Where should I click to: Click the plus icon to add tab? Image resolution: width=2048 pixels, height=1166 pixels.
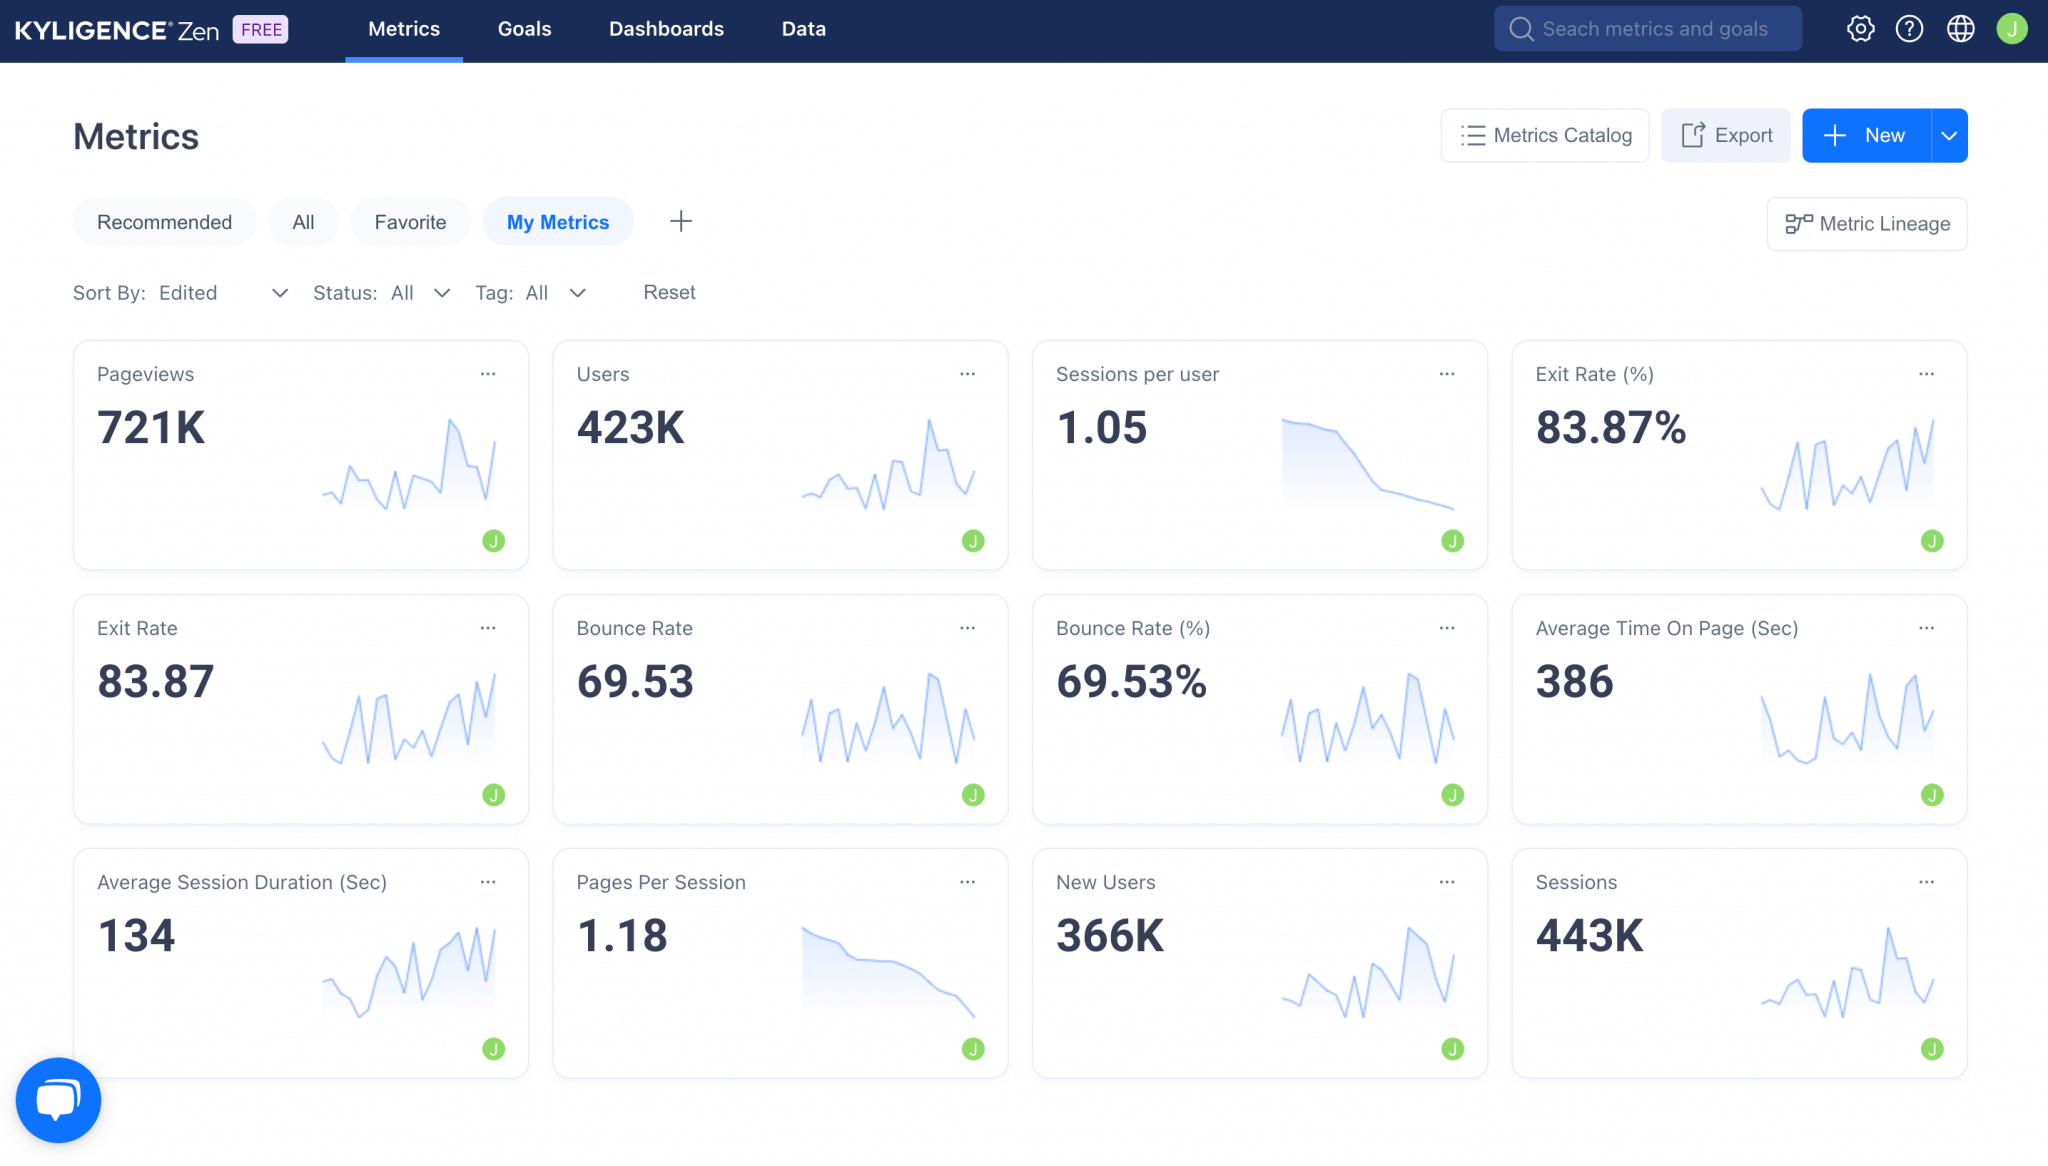[x=681, y=221]
